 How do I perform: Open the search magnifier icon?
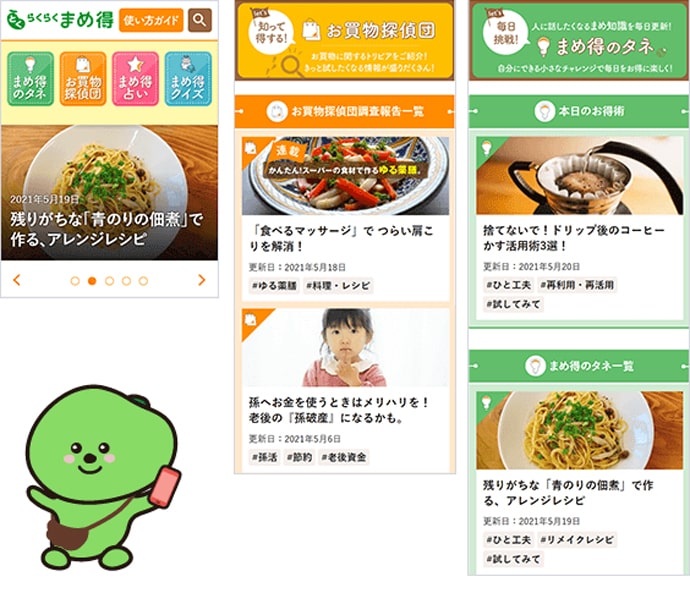pos(200,20)
